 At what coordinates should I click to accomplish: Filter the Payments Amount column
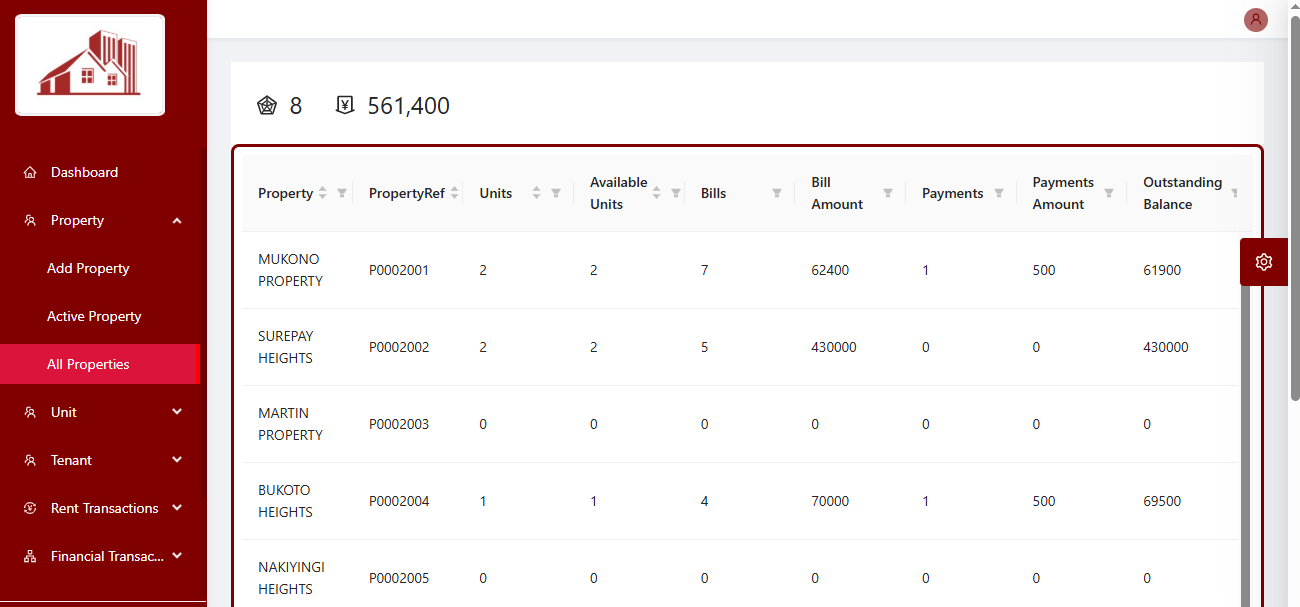(x=1109, y=193)
